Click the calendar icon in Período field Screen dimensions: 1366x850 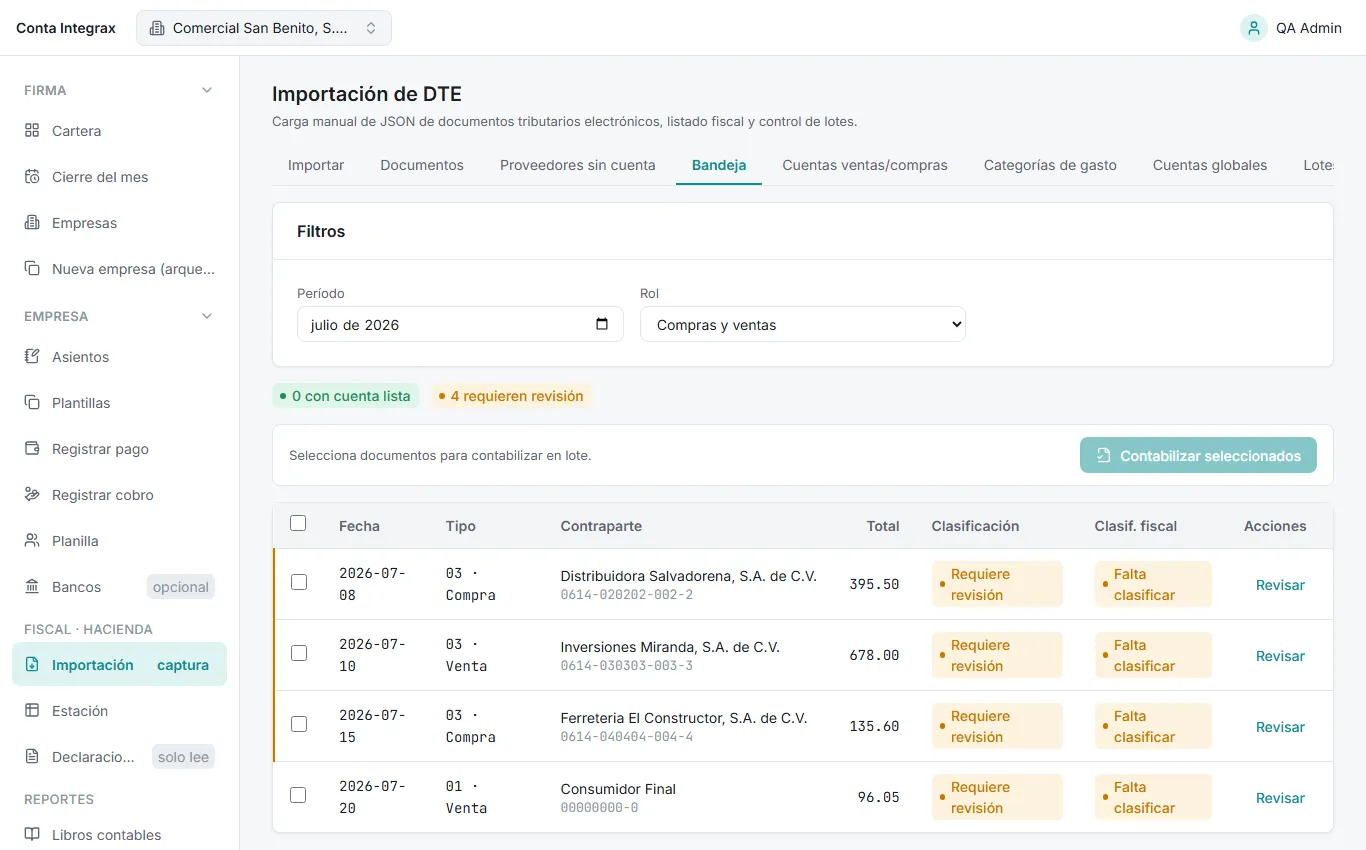pyautogui.click(x=602, y=324)
